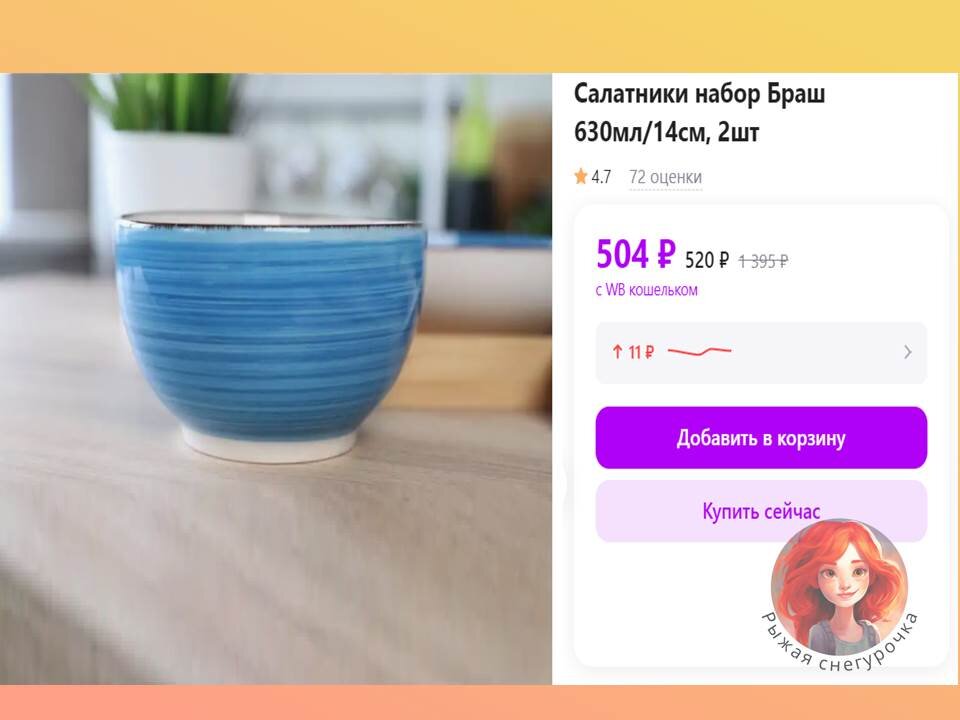Image resolution: width=960 pixels, height=720 pixels.
Task: Click the Купить сейчас button
Action: coord(761,511)
